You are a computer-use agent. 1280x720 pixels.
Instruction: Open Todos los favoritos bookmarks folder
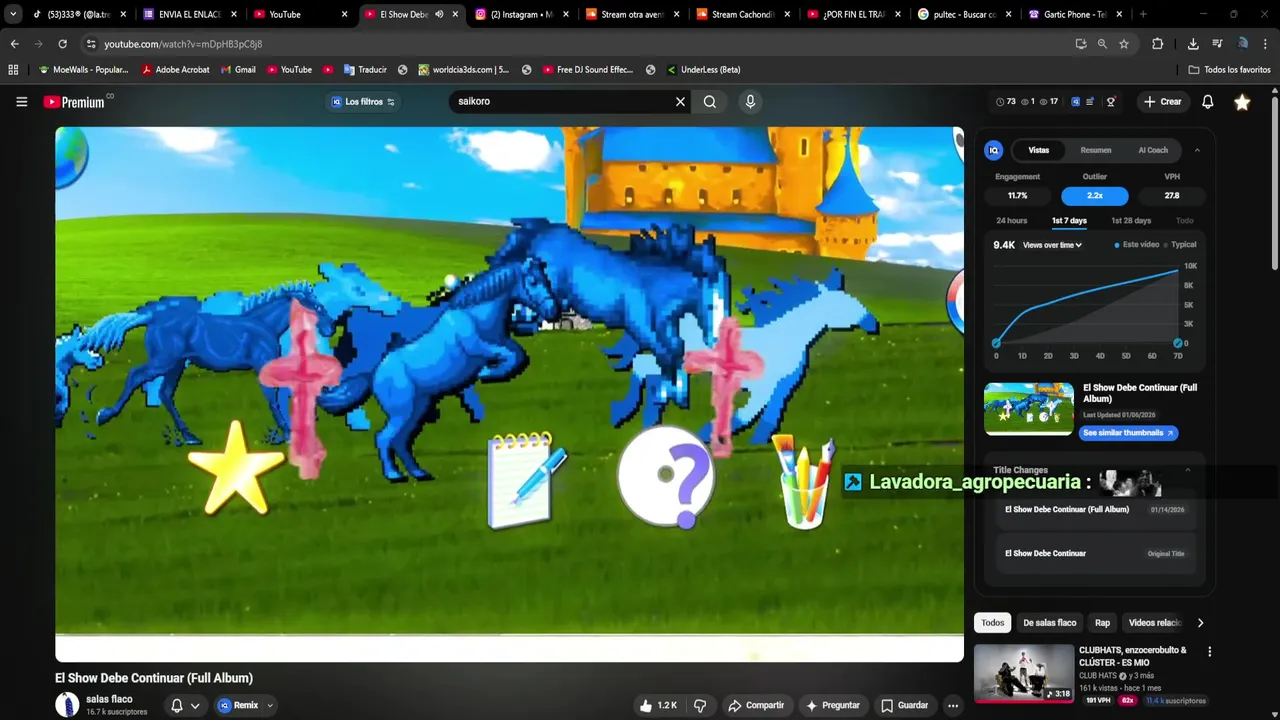1229,70
